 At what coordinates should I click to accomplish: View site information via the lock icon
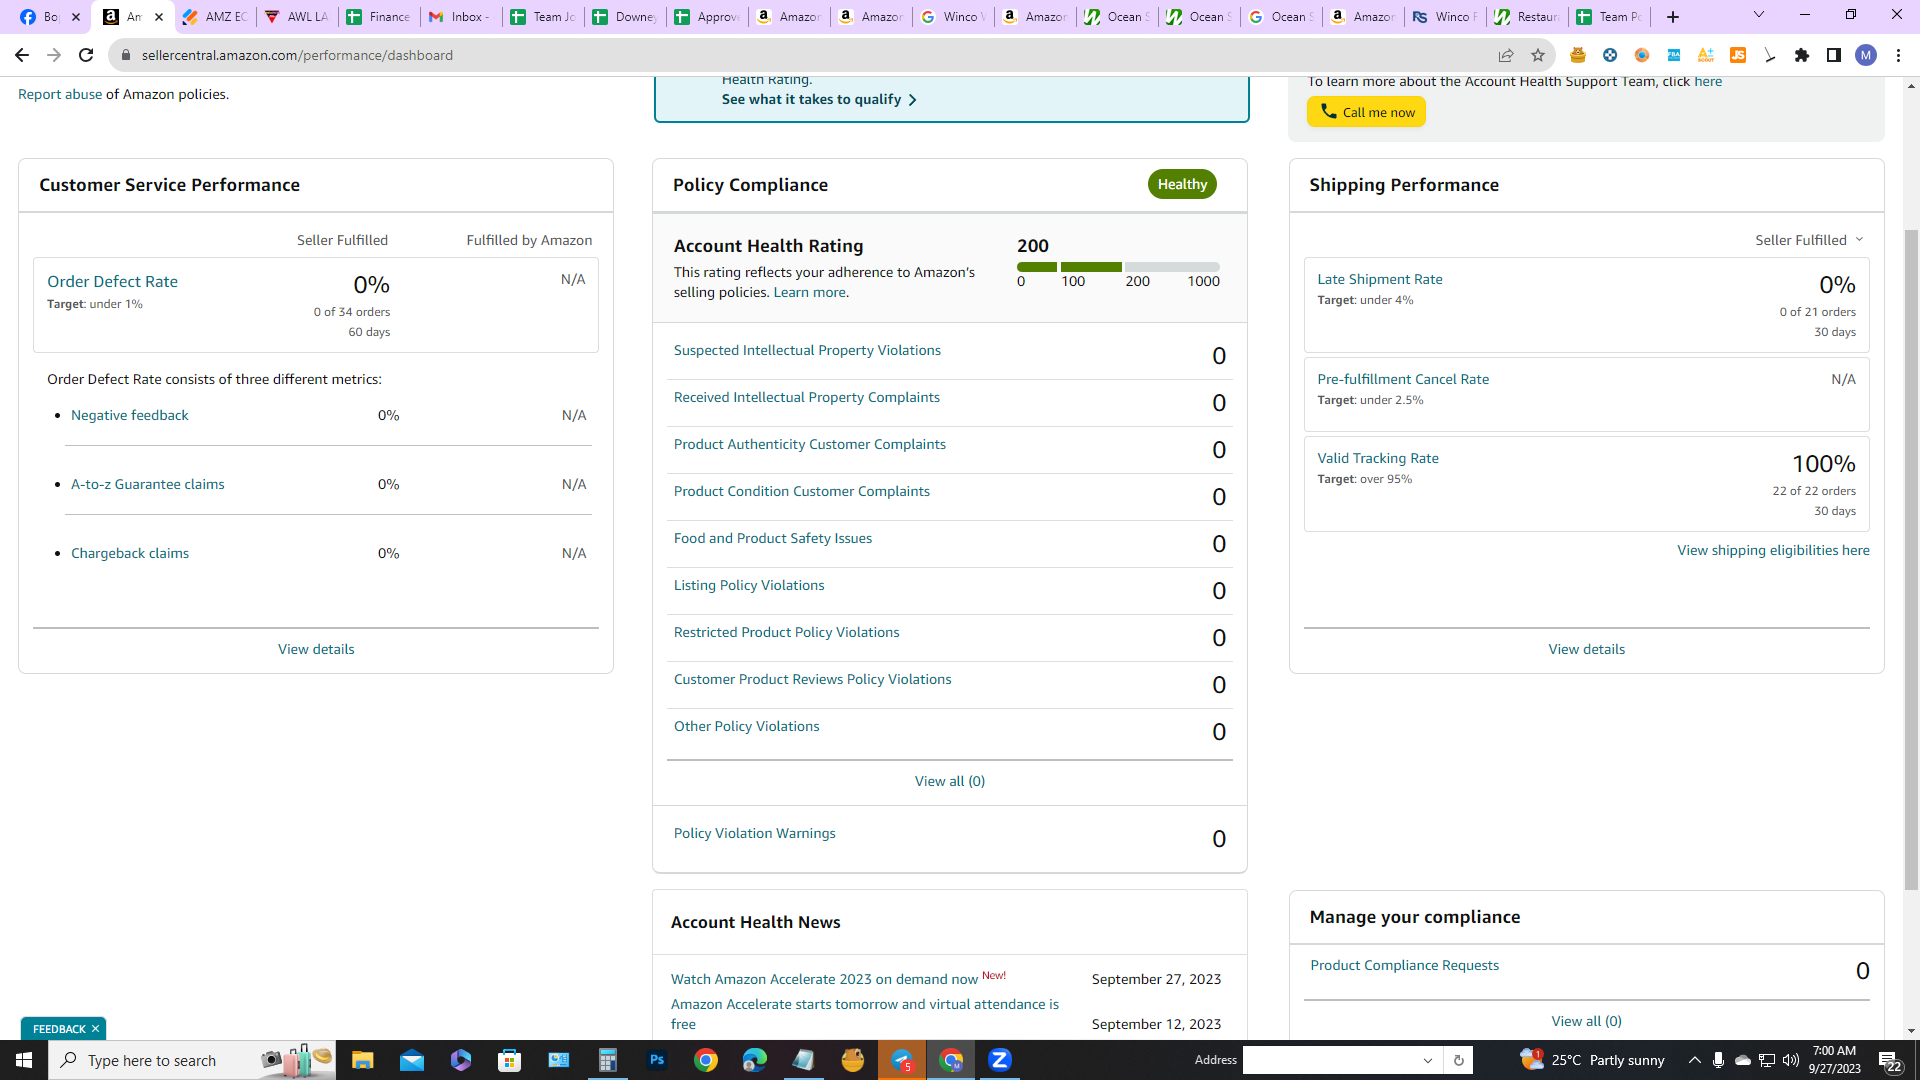pos(126,55)
